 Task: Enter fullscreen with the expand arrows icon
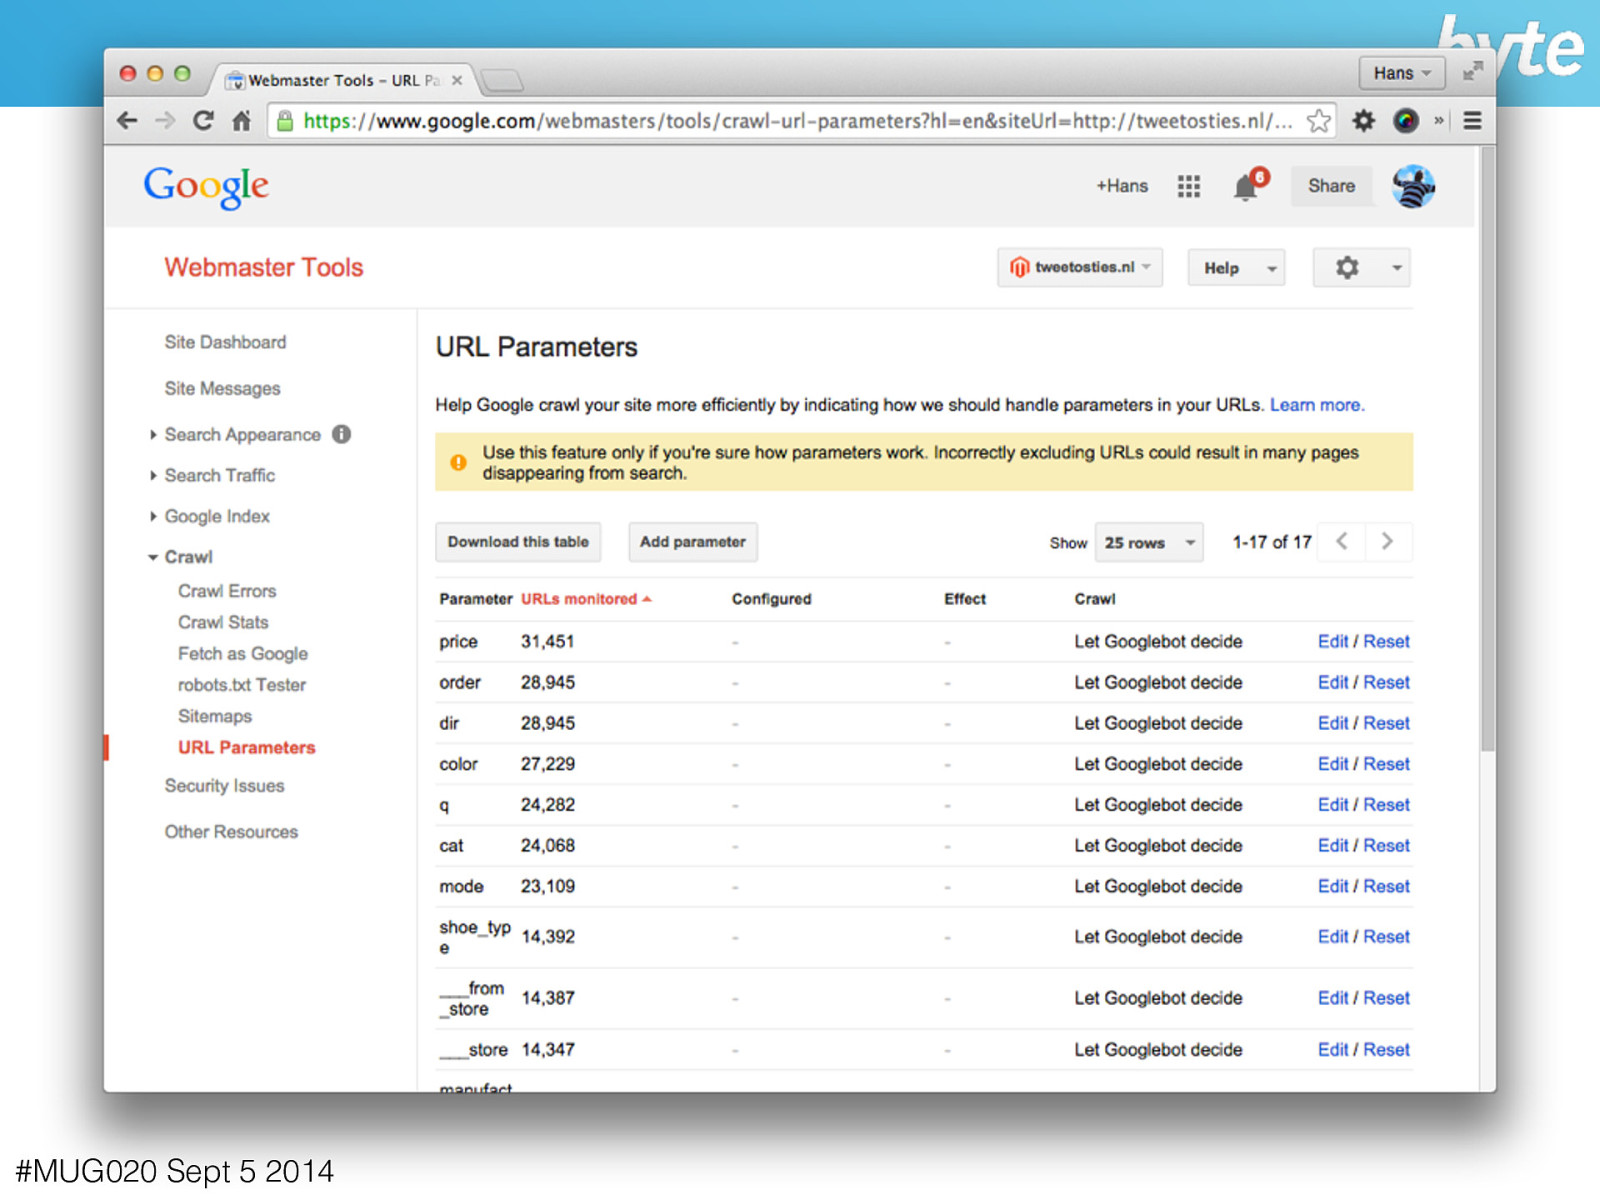[1472, 72]
